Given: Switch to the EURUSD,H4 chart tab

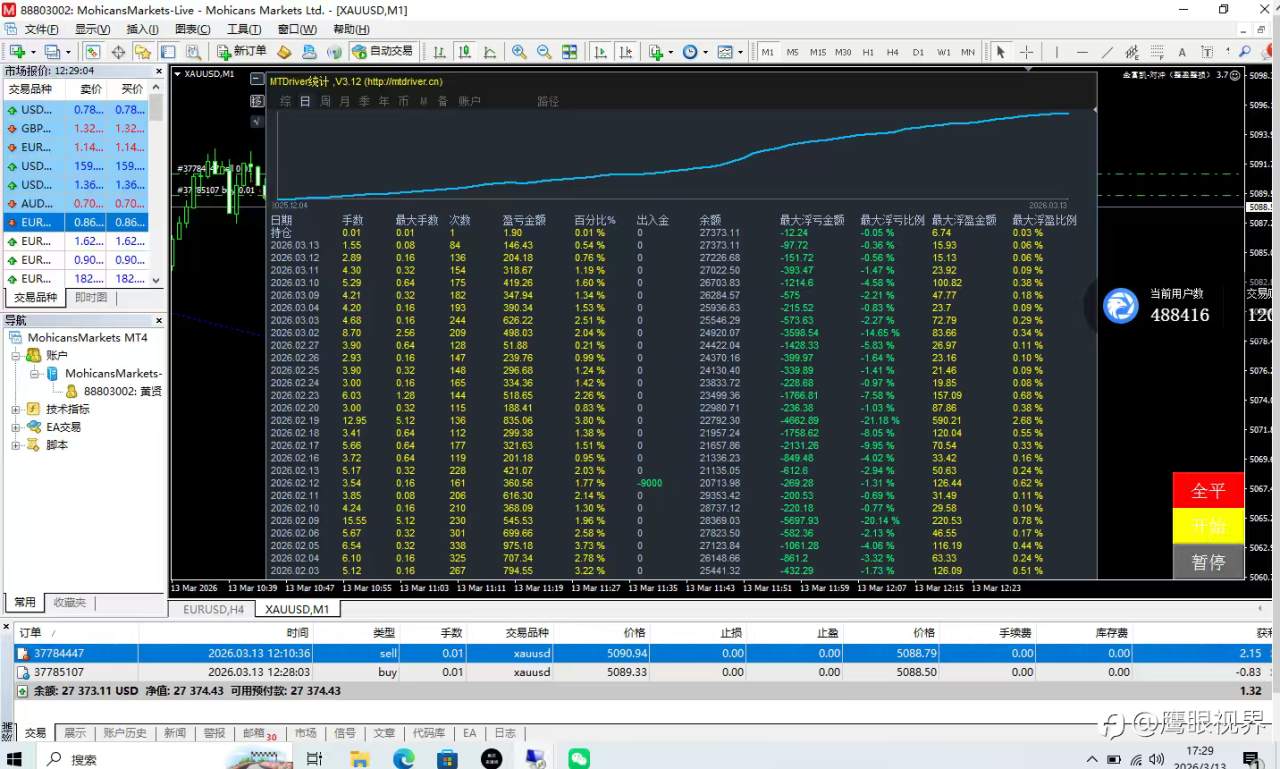Looking at the screenshot, I should tap(213, 609).
